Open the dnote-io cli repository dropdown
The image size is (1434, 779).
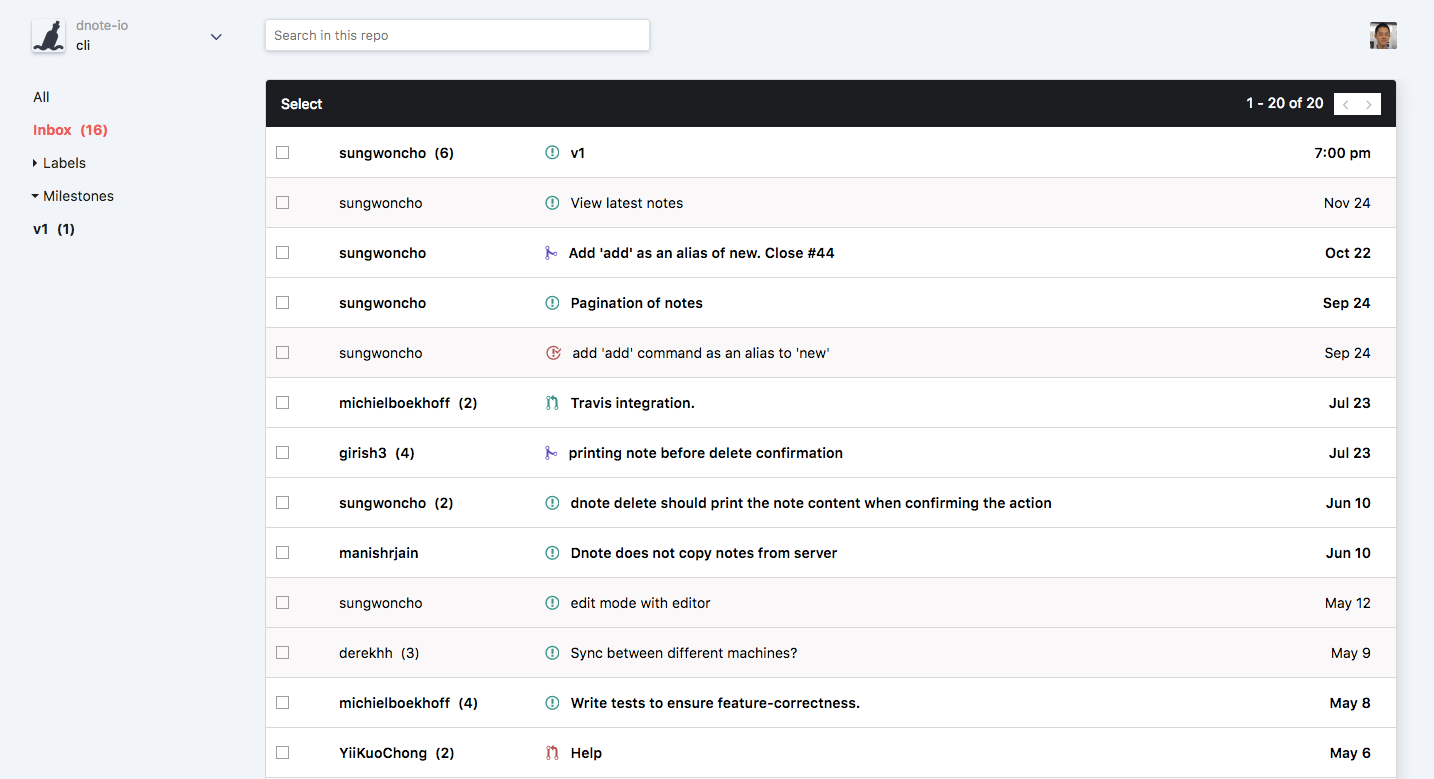click(216, 37)
